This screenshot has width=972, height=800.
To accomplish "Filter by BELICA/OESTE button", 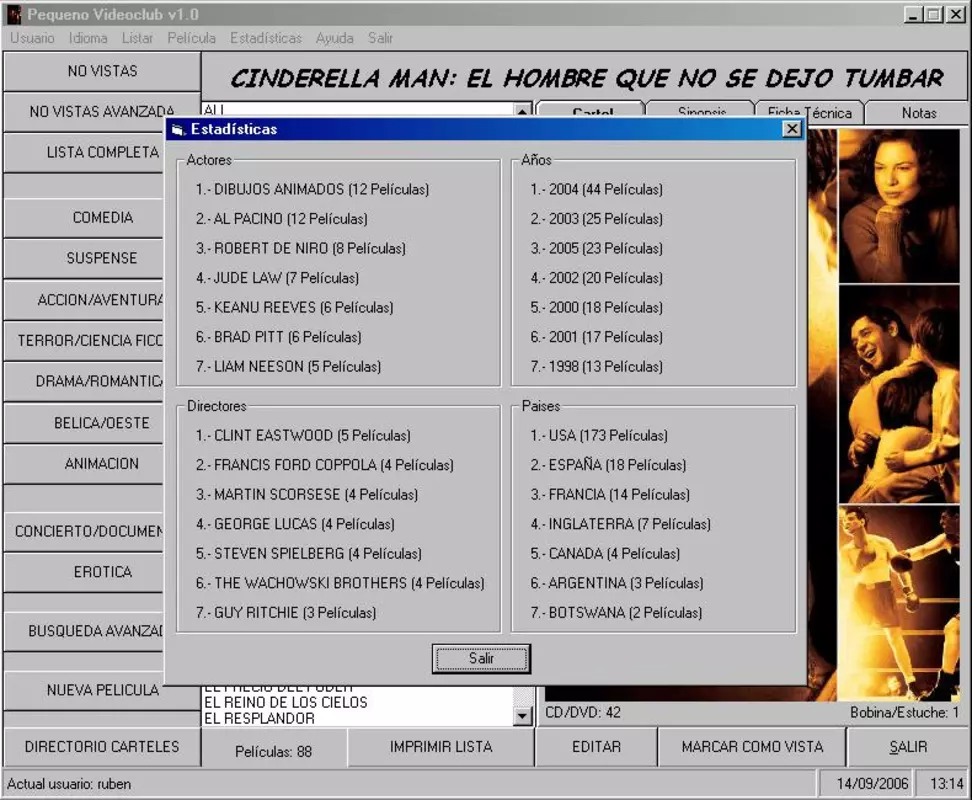I will point(84,423).
